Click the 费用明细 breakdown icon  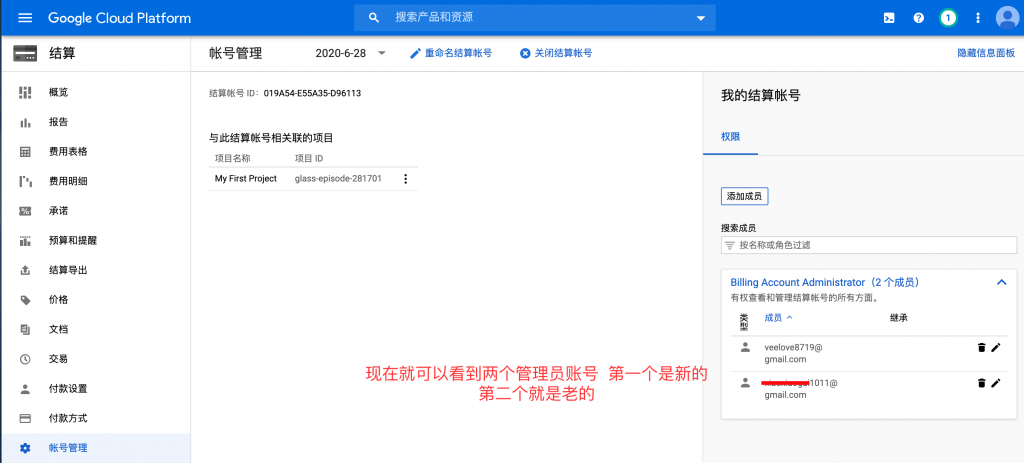25,182
